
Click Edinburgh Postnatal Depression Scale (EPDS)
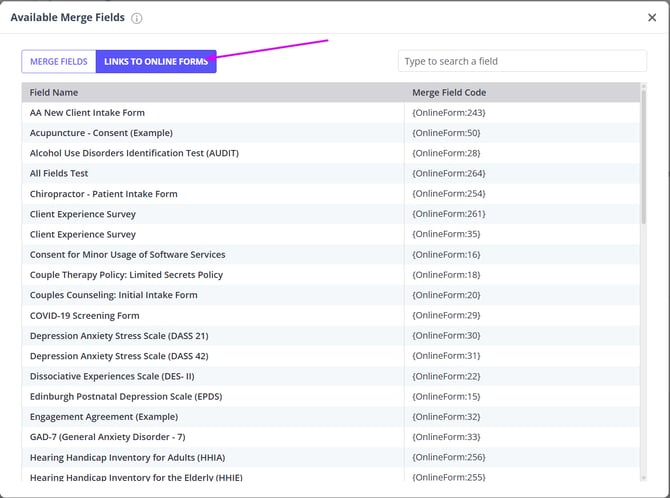coord(124,396)
